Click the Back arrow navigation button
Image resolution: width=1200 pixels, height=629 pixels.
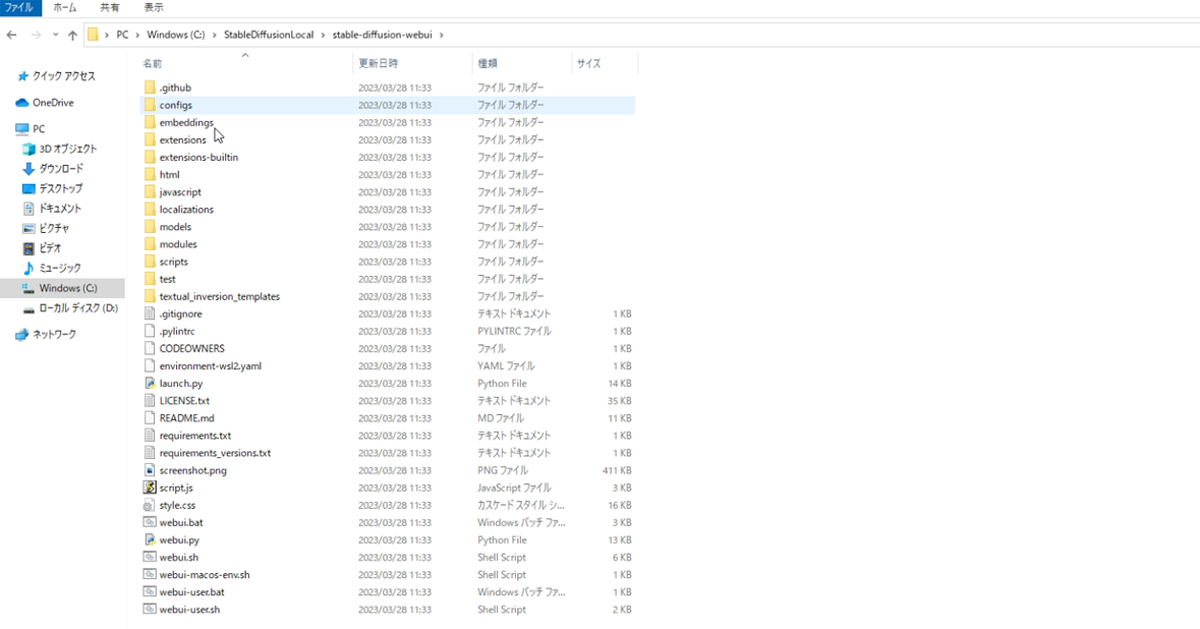tap(11, 35)
